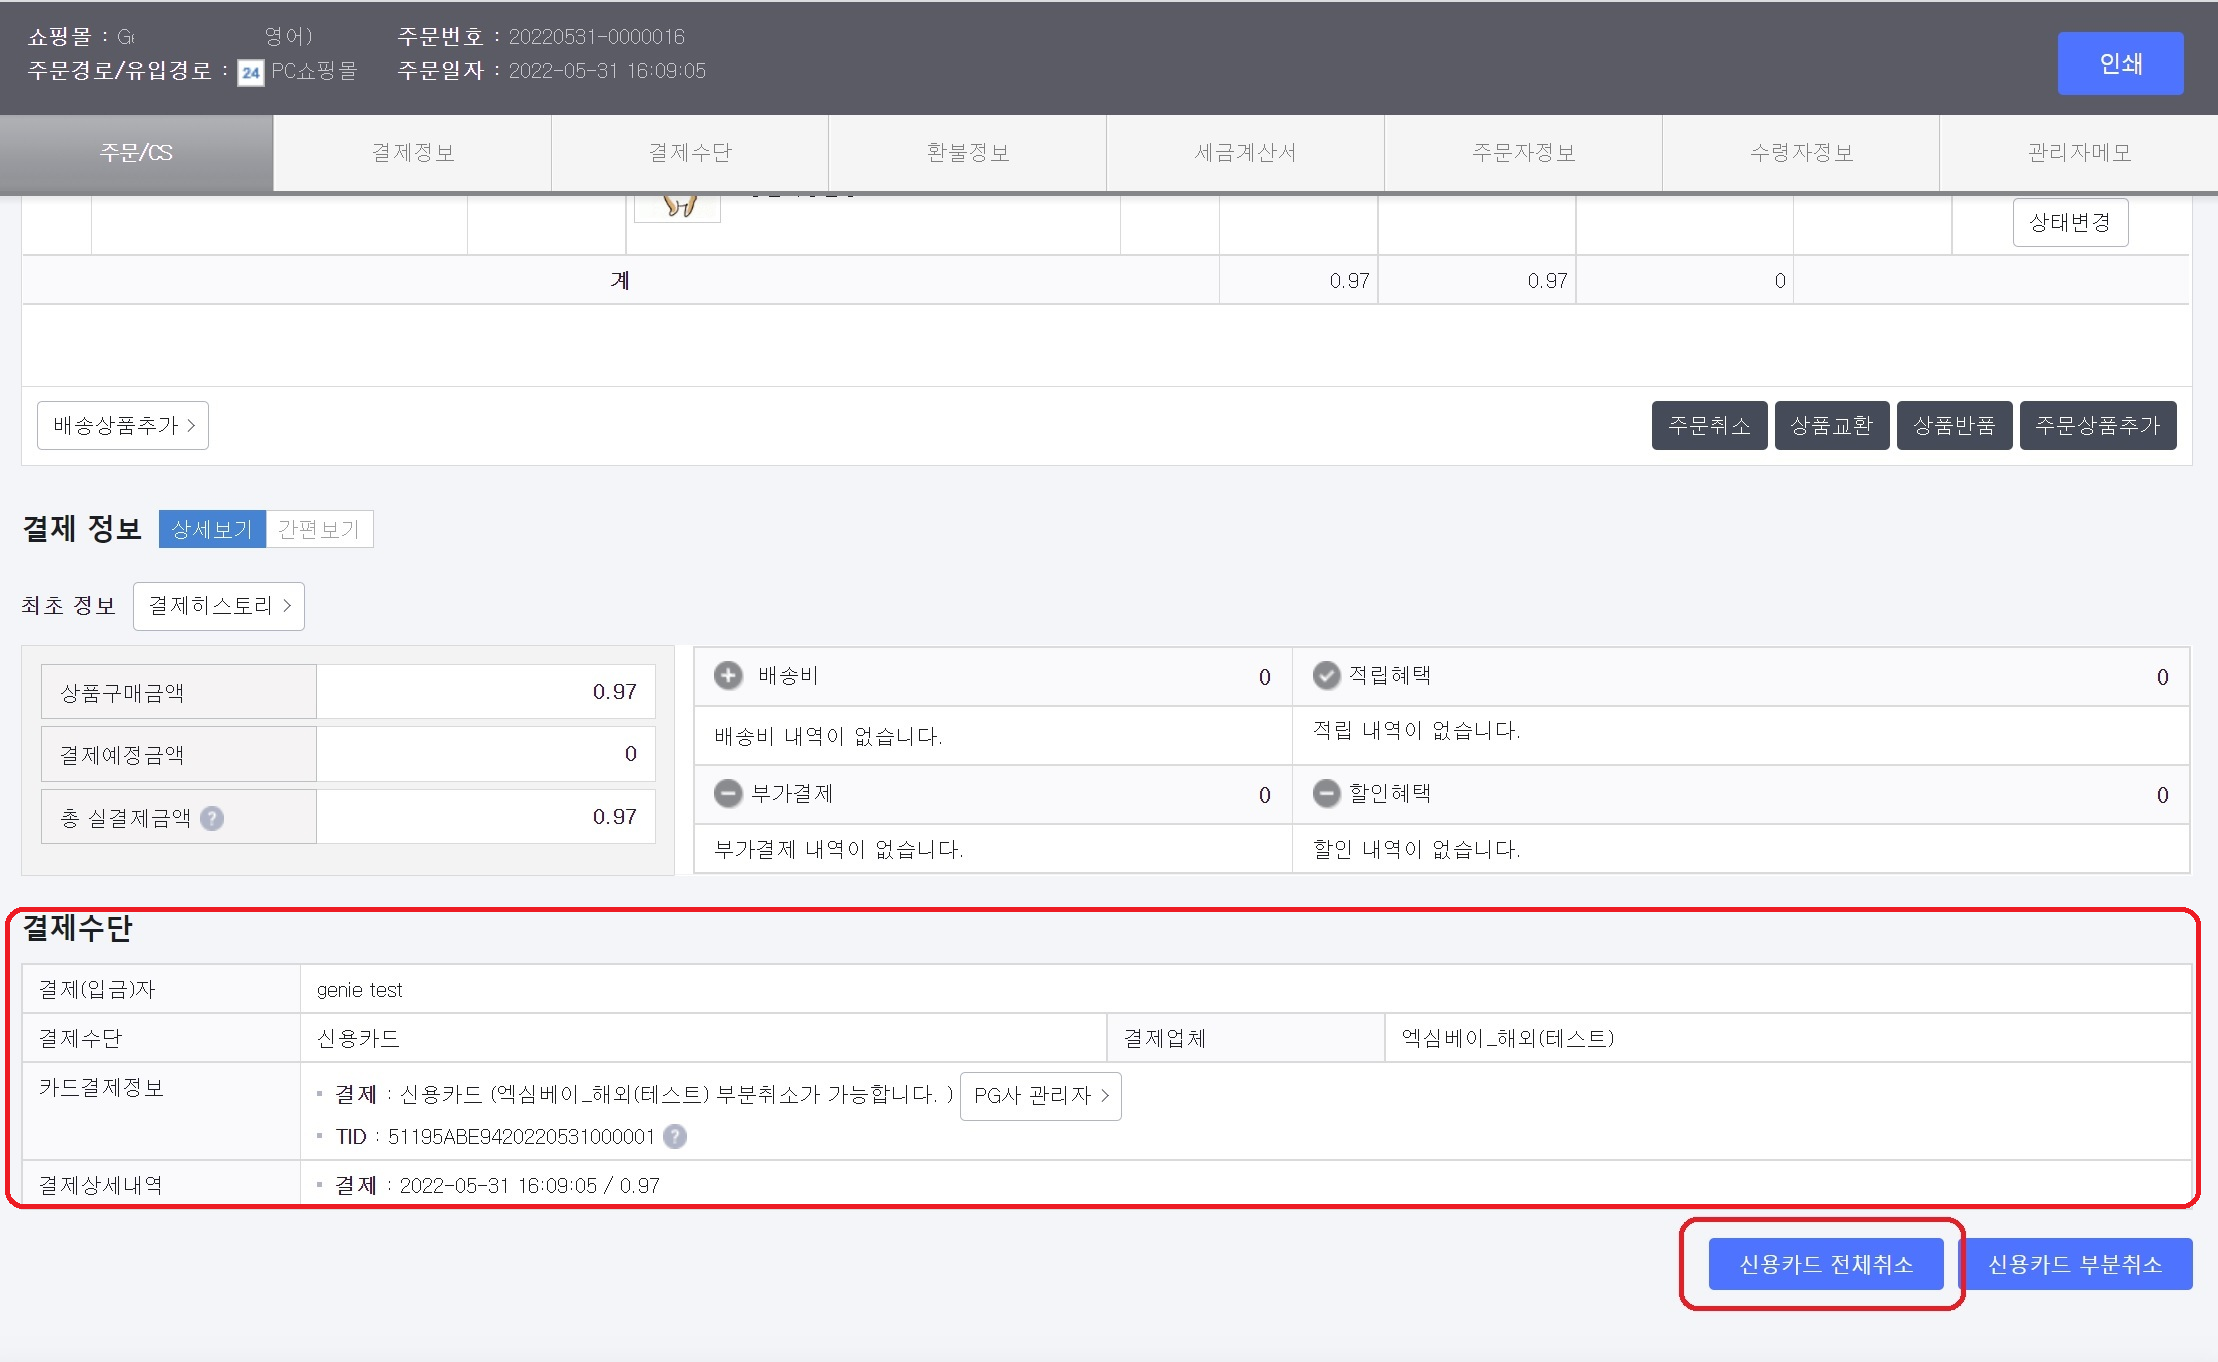This screenshot has width=2218, height=1362.
Task: Click the minus icon beside 할인혜택
Action: click(x=1326, y=794)
